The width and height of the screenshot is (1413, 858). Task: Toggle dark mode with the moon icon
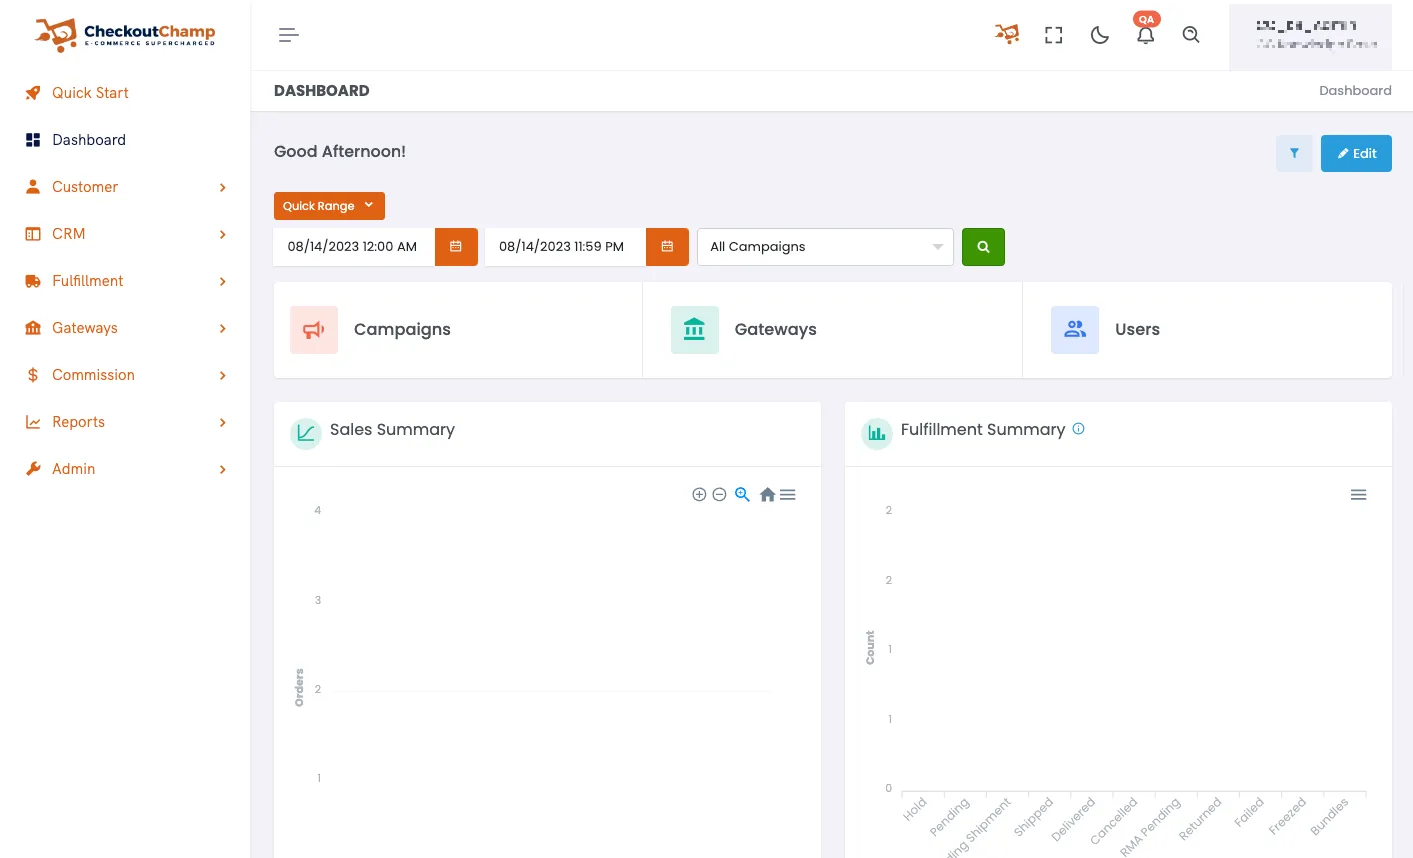point(1099,34)
